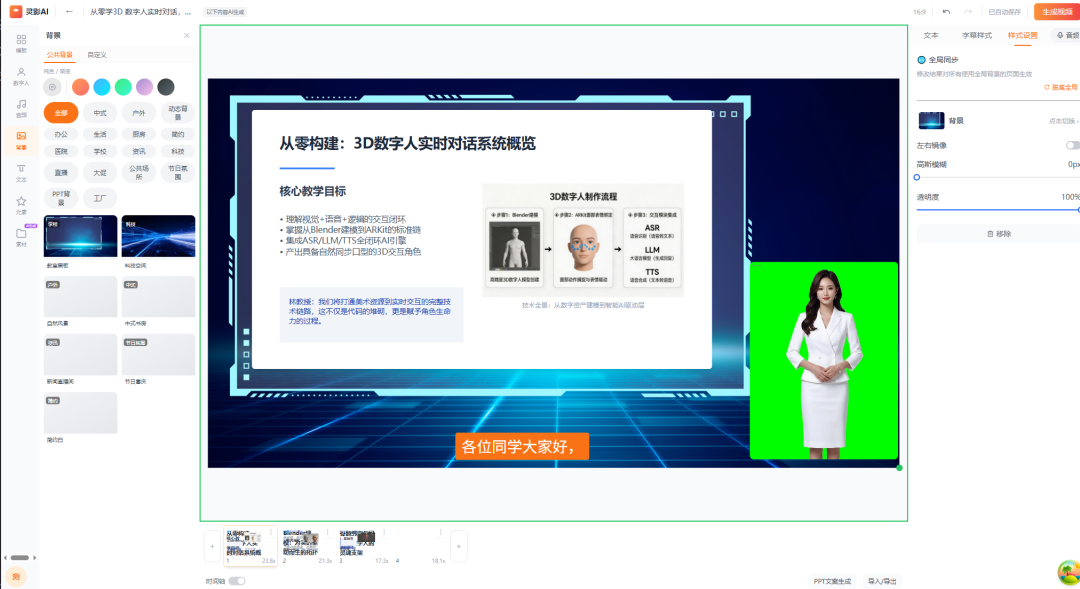This screenshot has height=589, width=1080.
Task: Click the PPT文案生成 button
Action: click(832, 581)
